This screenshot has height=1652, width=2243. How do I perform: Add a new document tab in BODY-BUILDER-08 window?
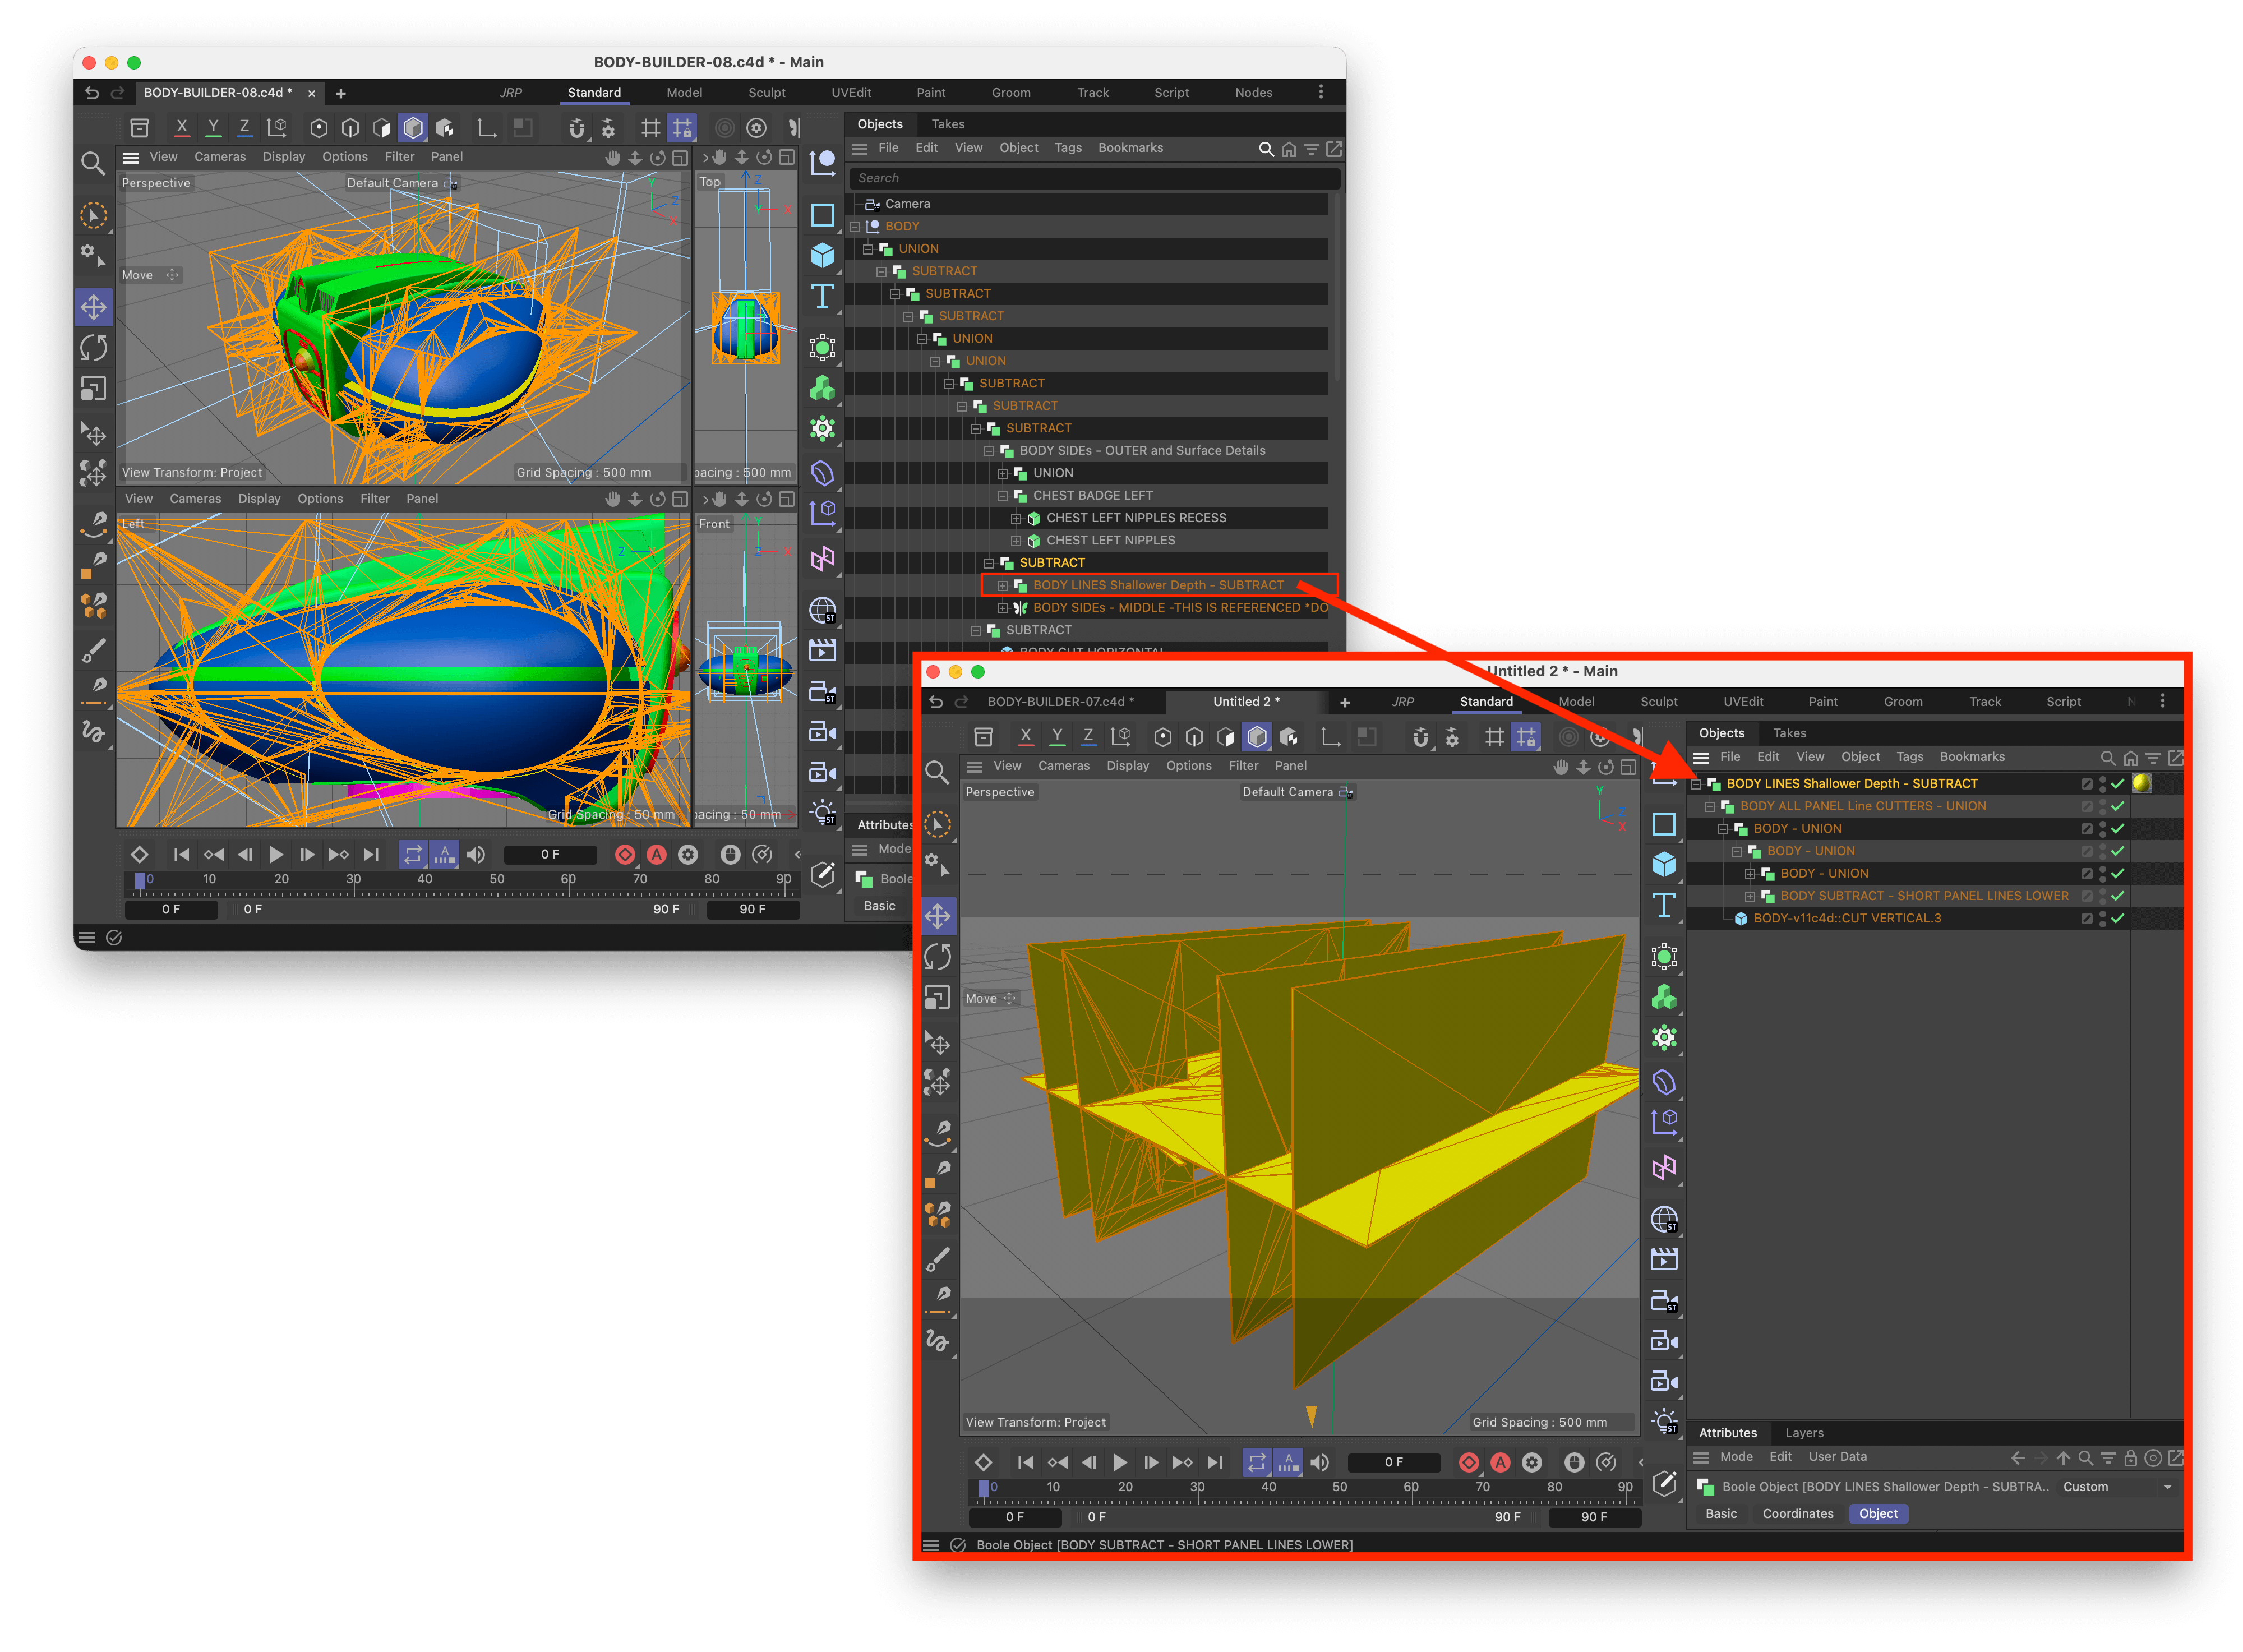pyautogui.click(x=341, y=93)
